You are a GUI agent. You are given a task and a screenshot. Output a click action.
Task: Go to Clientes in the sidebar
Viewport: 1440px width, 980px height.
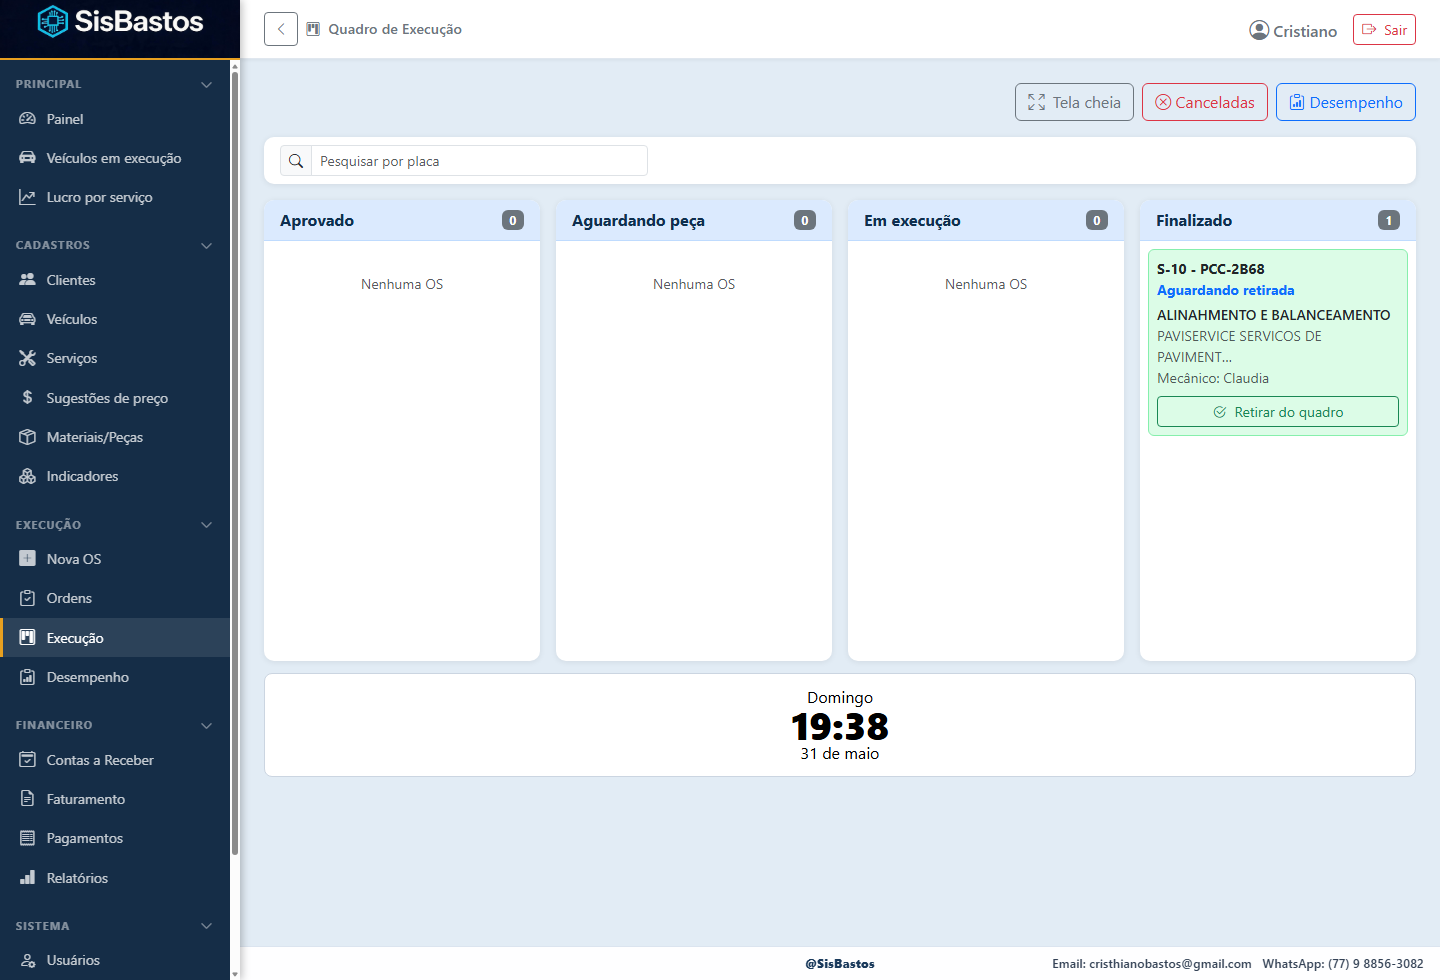tap(115, 280)
